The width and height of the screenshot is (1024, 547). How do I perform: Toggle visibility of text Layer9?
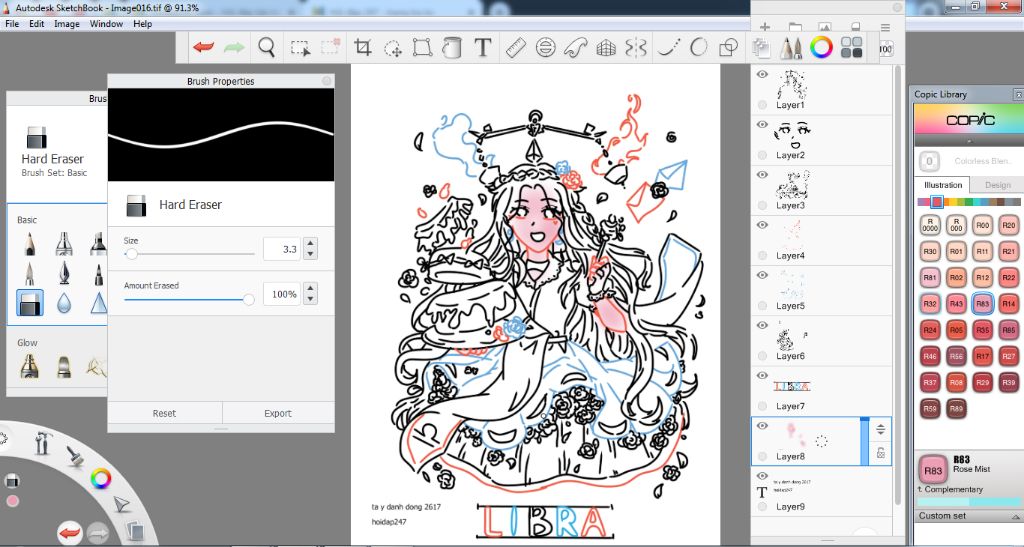762,476
